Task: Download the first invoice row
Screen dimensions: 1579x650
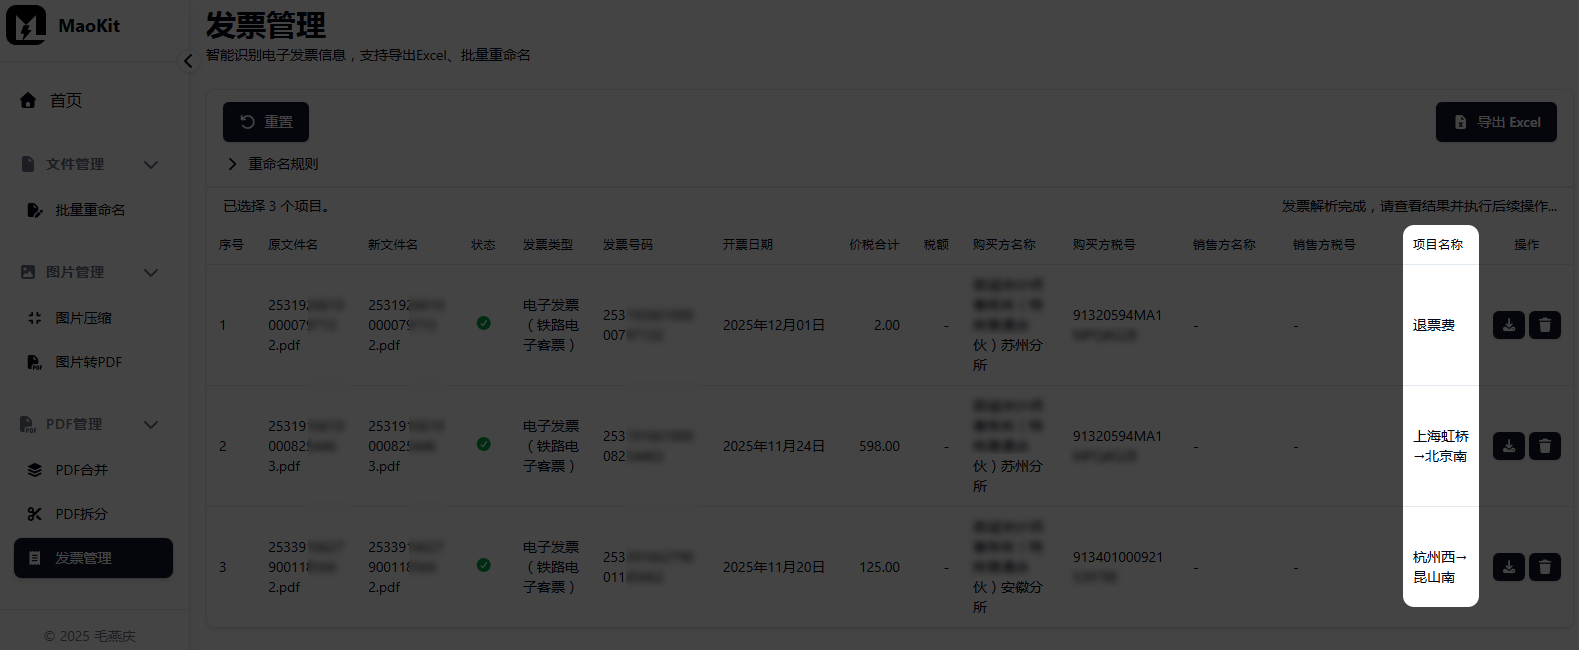Action: tap(1508, 325)
